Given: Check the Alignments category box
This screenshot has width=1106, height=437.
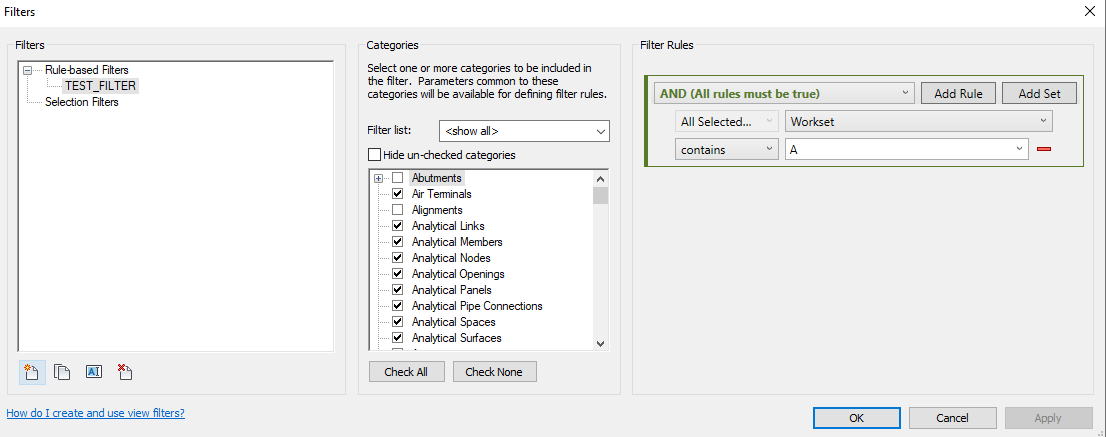Looking at the screenshot, I should (x=397, y=210).
